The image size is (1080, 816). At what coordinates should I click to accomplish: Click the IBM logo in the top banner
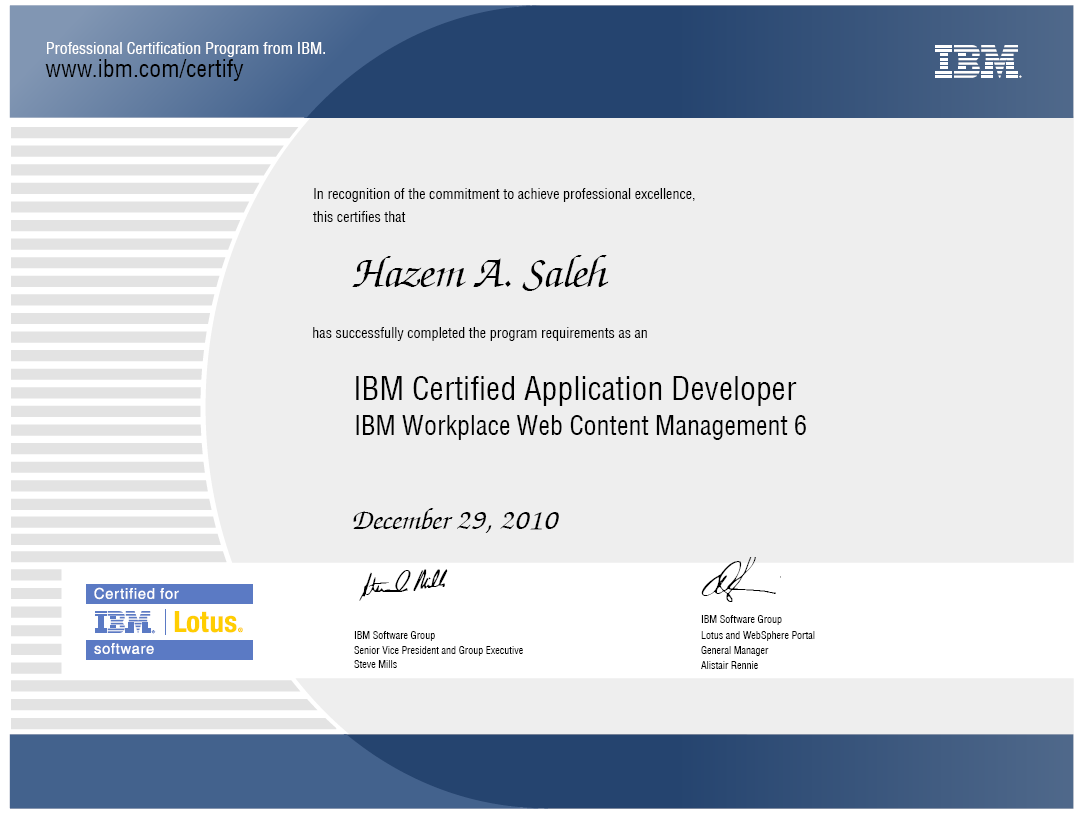click(976, 62)
